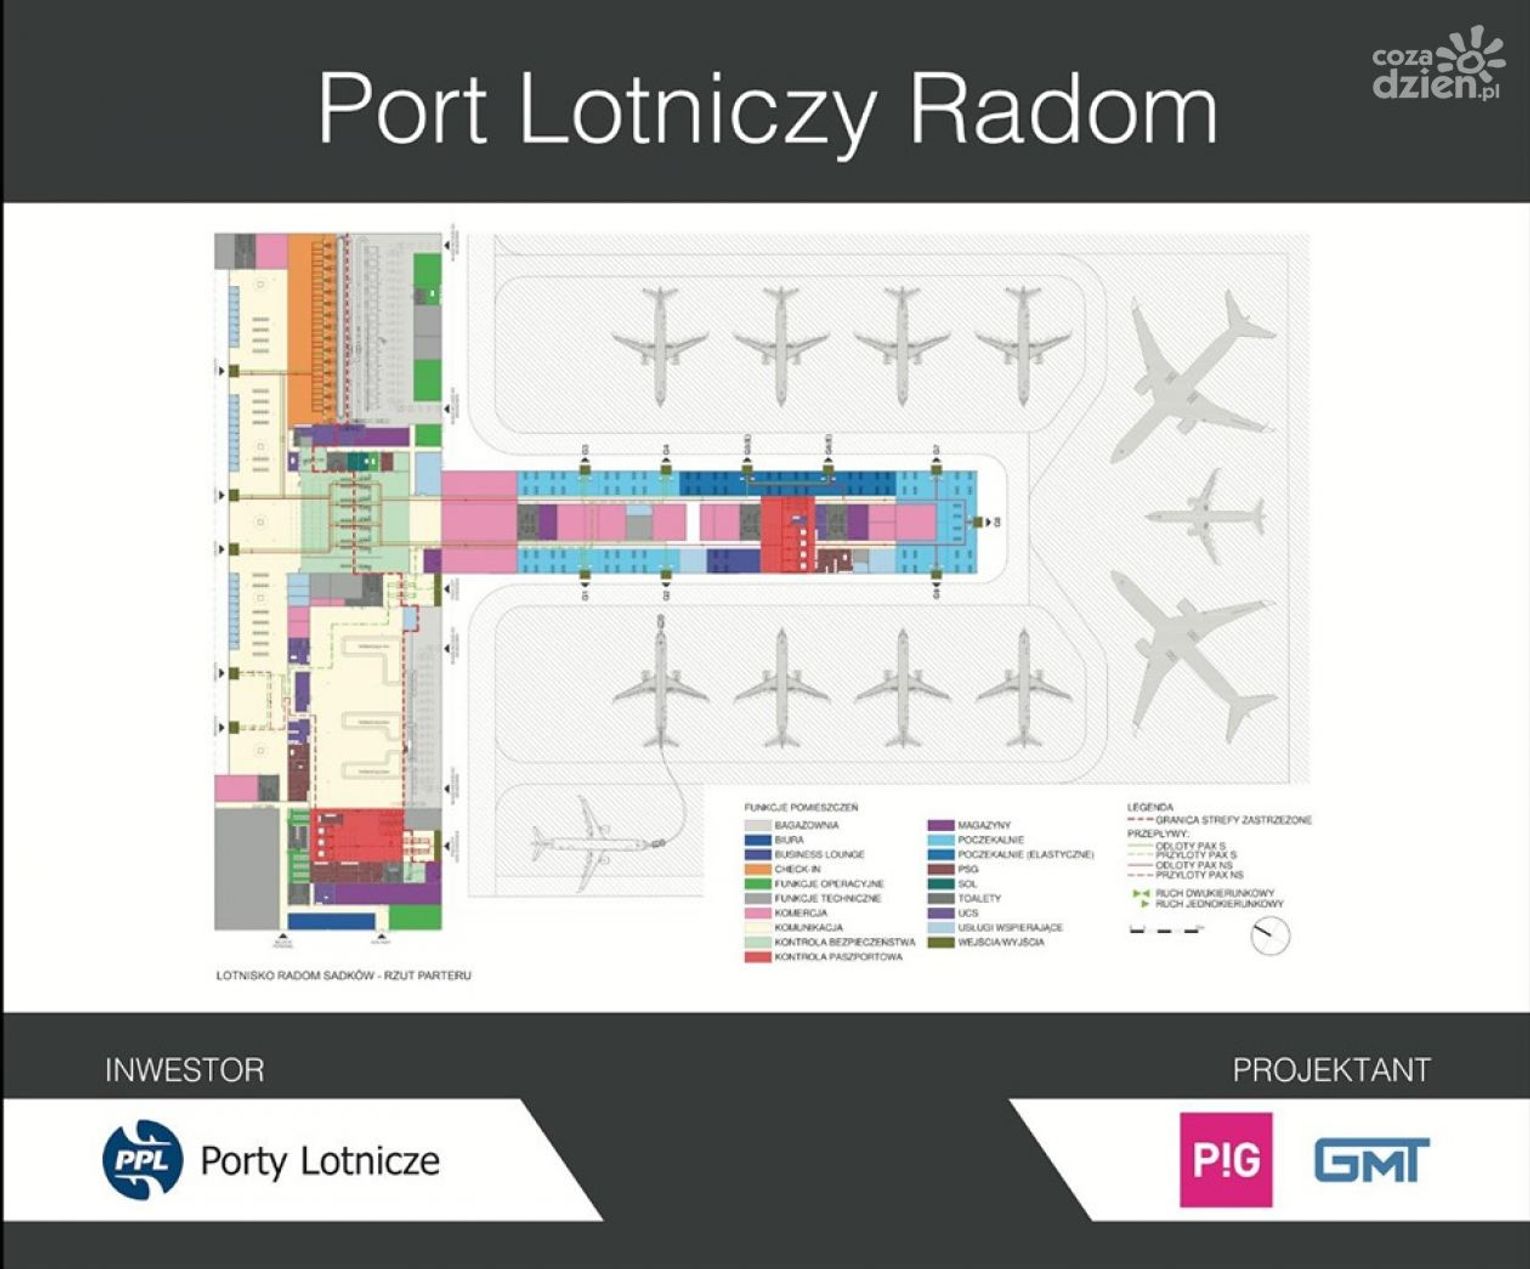The height and width of the screenshot is (1269, 1530).
Task: Click the one-way movement arrow legend icon
Action: (1145, 904)
